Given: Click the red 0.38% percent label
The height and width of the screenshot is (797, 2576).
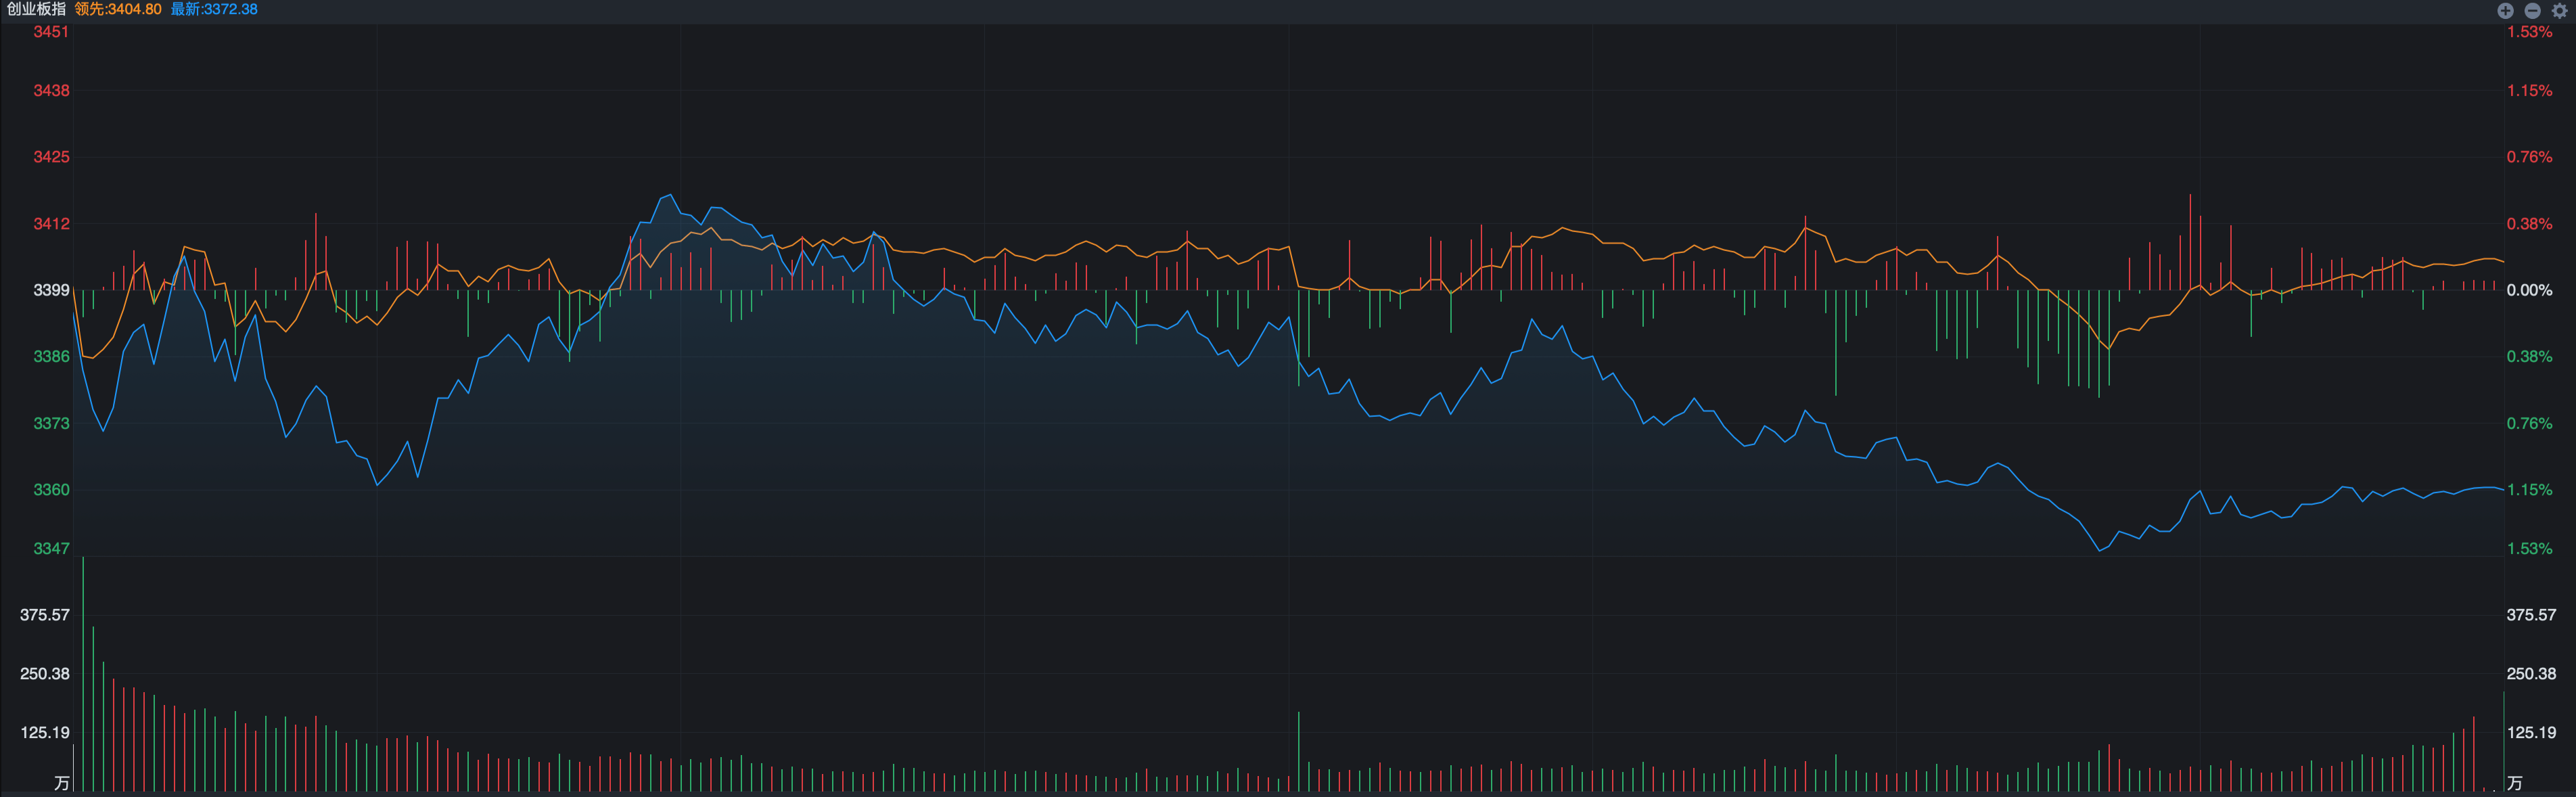Looking at the screenshot, I should (2529, 223).
